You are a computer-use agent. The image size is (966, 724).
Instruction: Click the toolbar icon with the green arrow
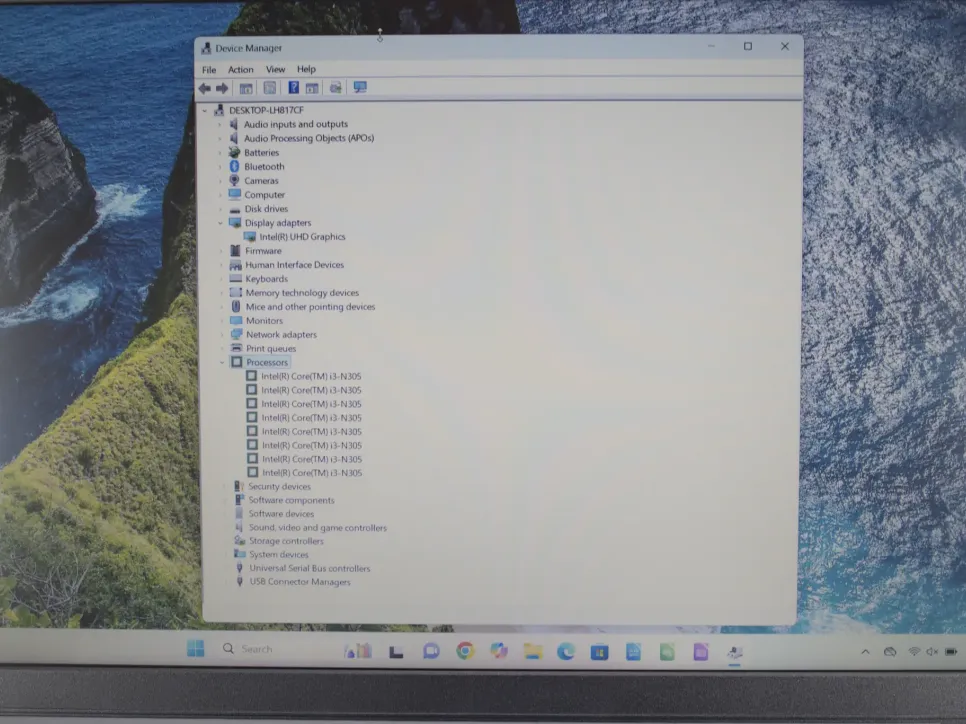point(336,87)
